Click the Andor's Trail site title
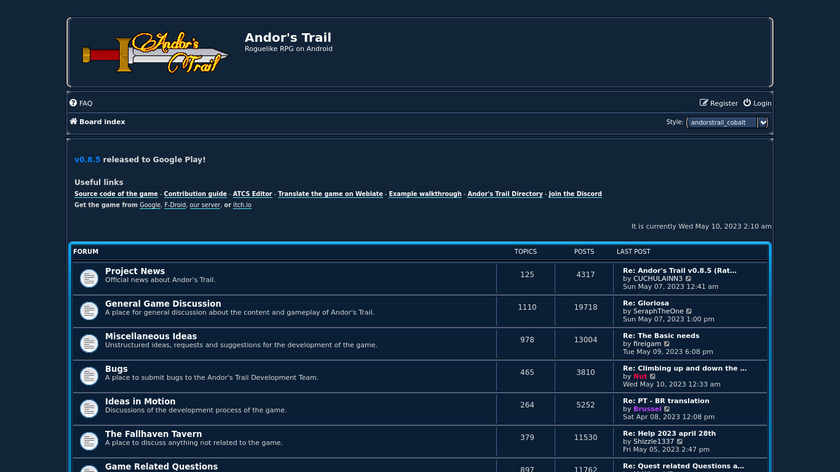 (288, 38)
